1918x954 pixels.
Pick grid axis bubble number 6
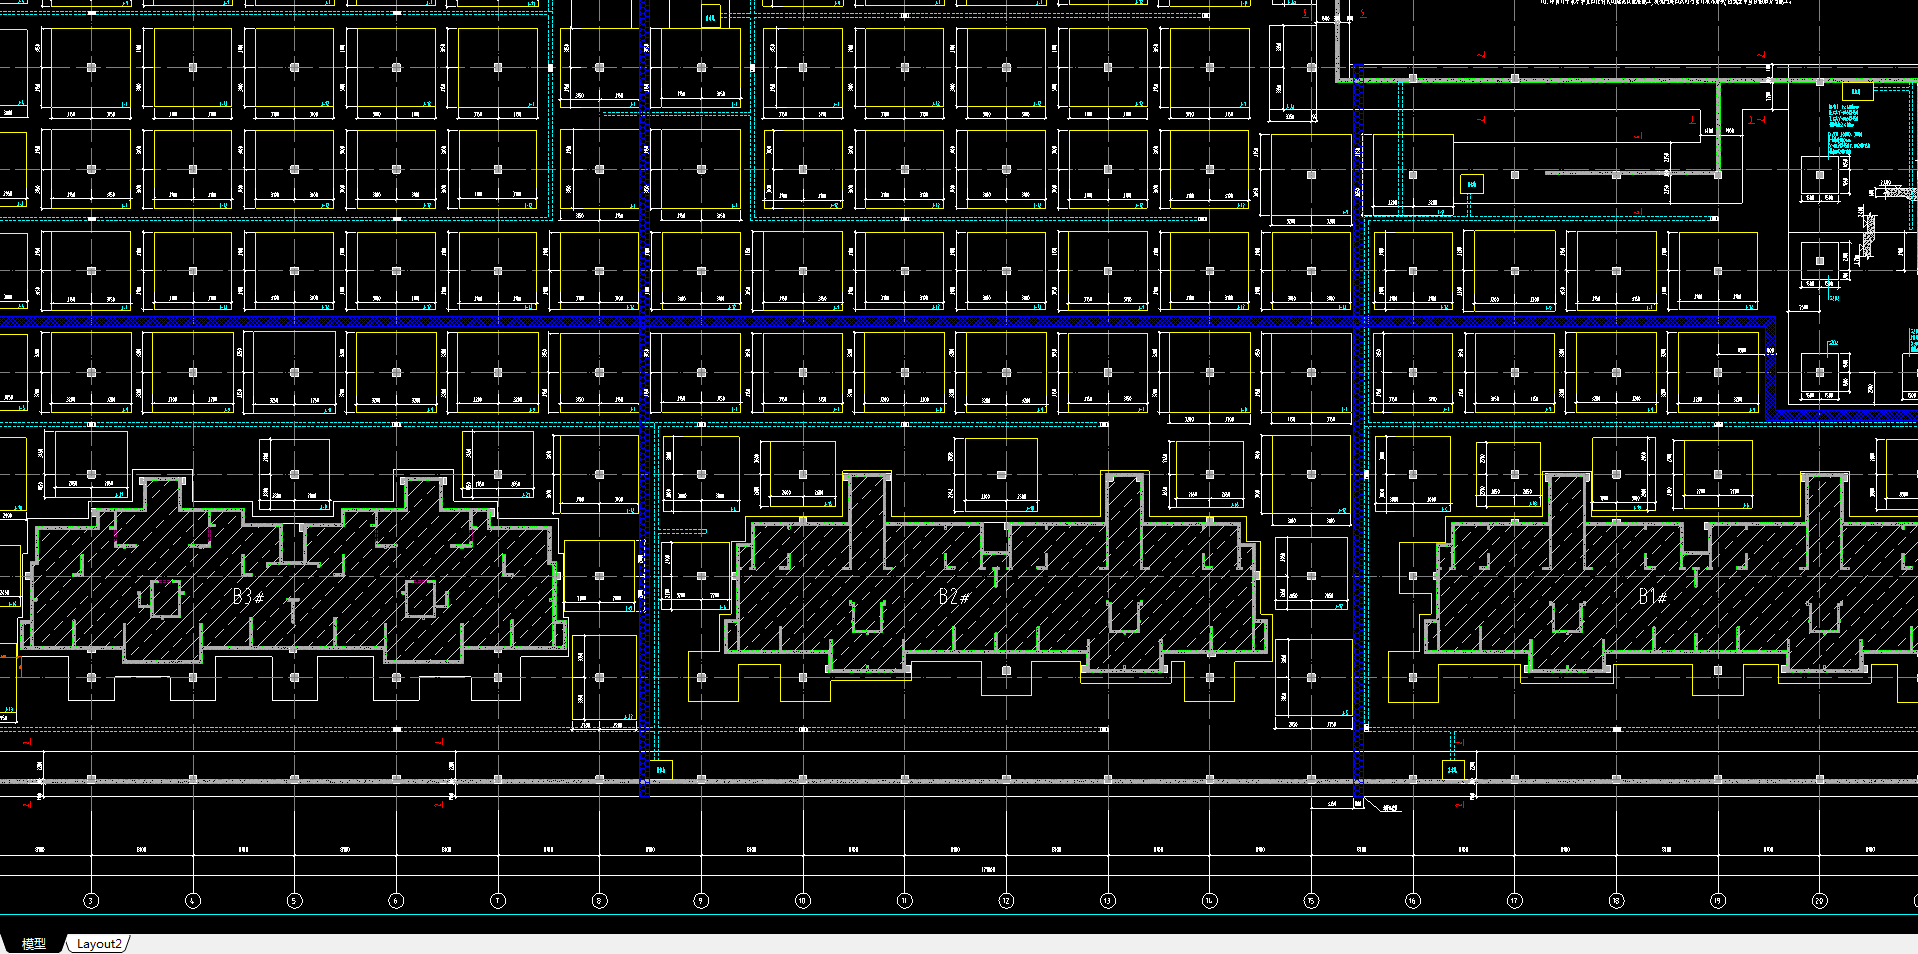click(x=396, y=901)
